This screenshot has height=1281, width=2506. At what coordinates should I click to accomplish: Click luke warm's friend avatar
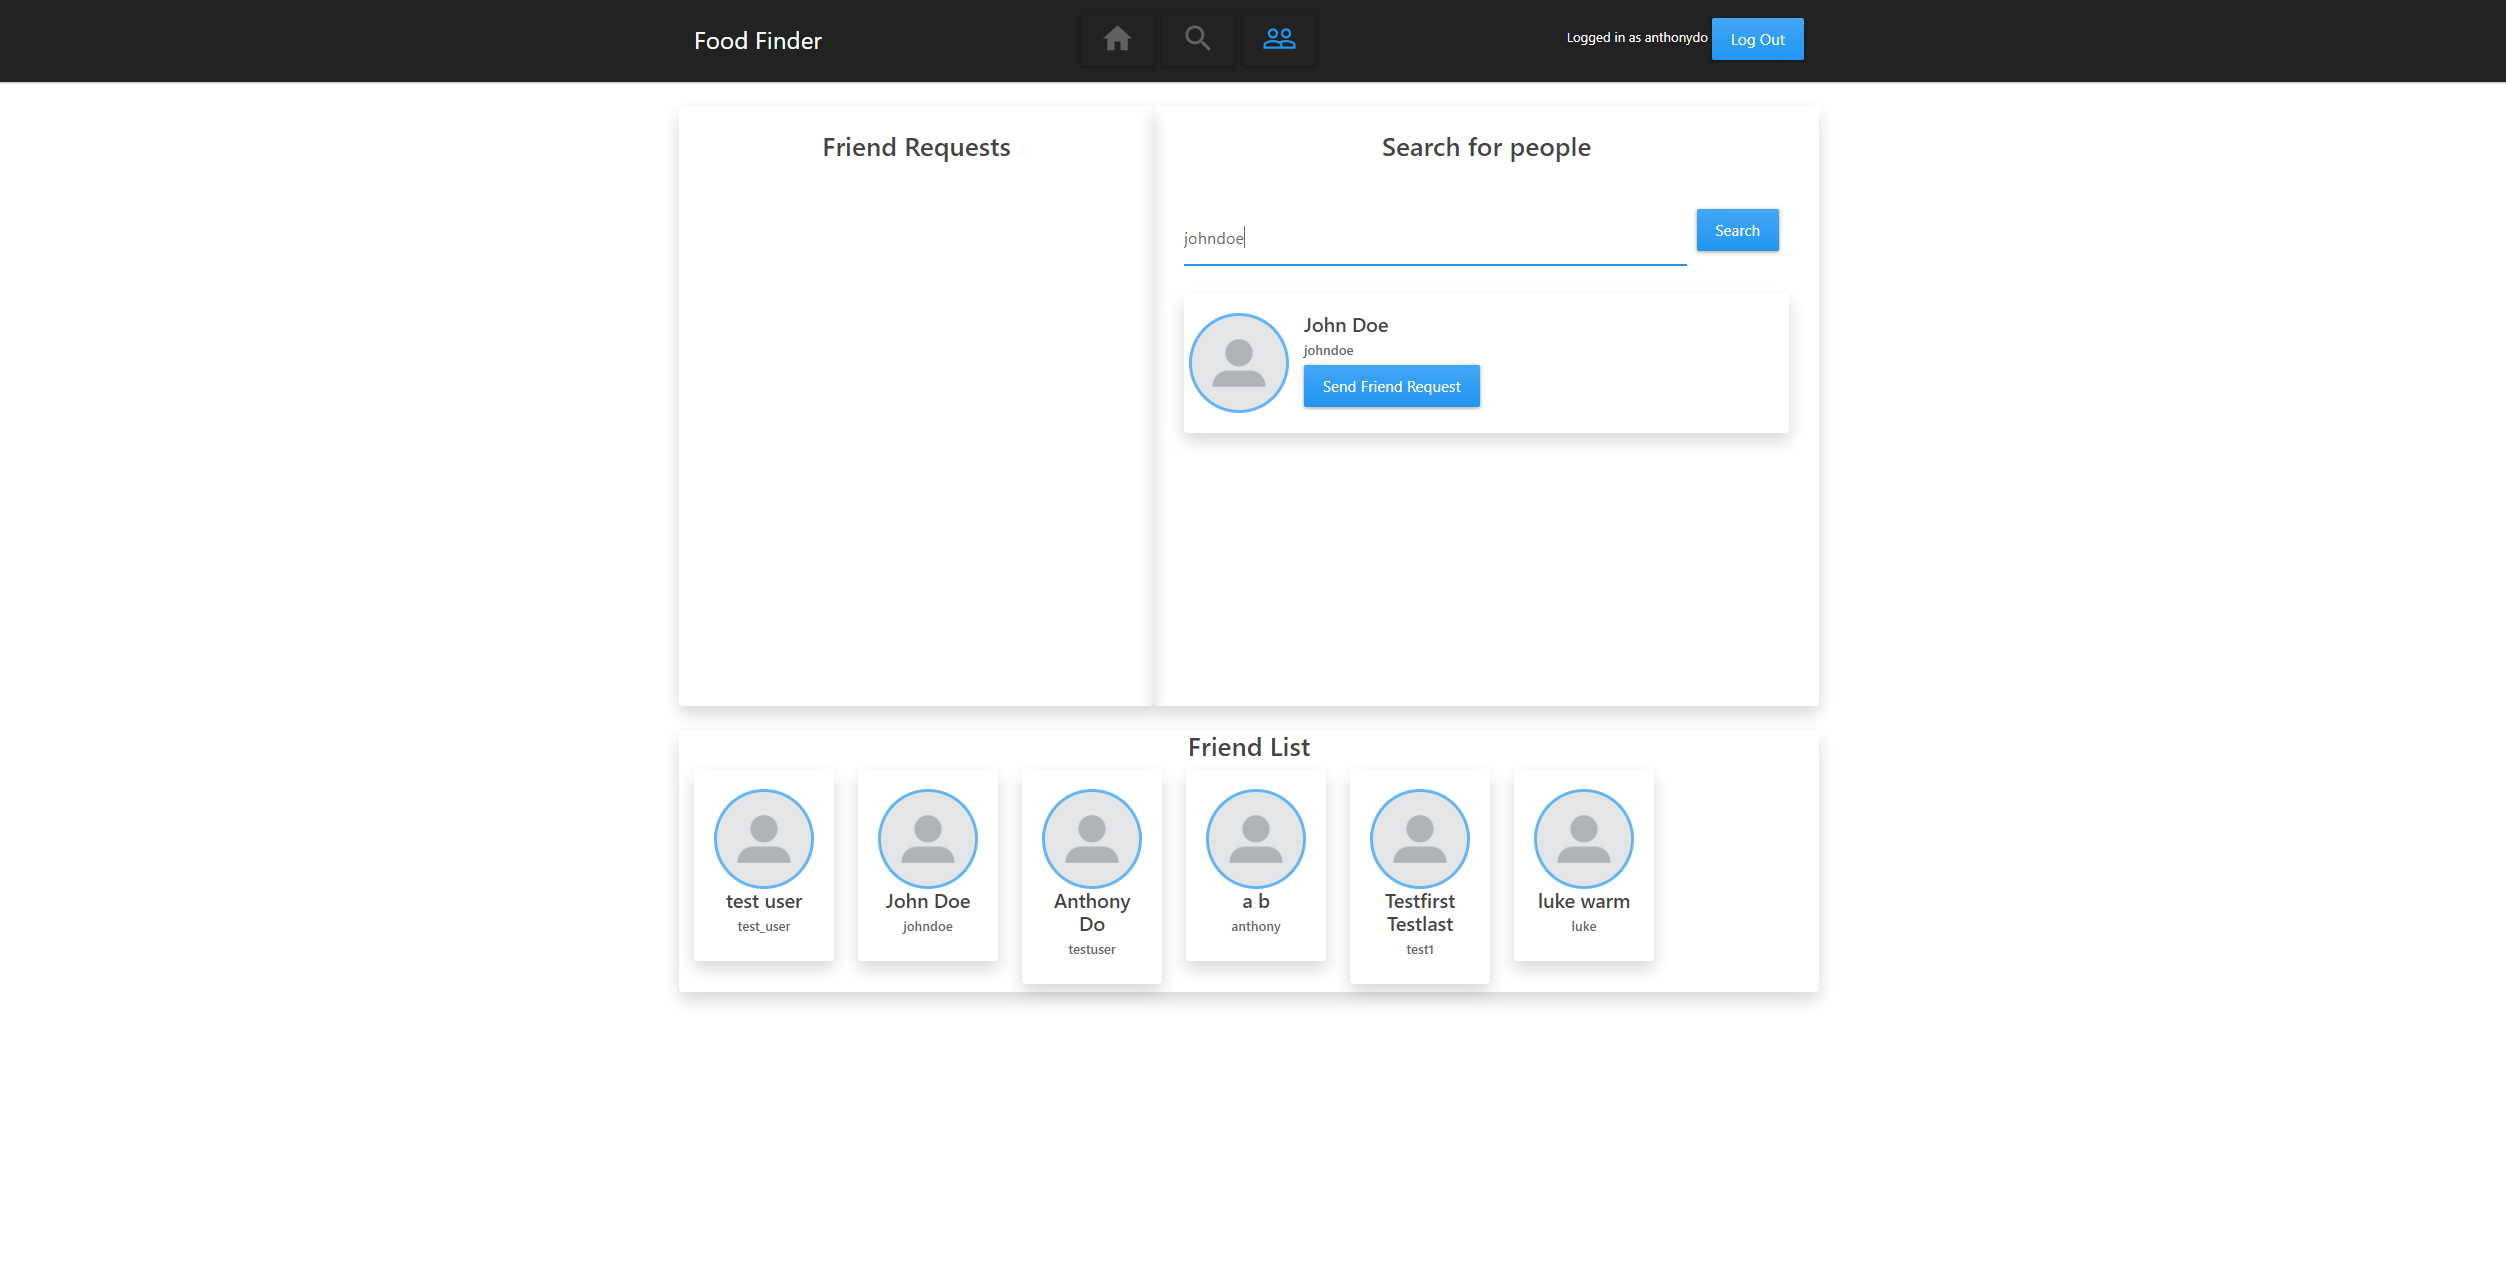pos(1583,839)
